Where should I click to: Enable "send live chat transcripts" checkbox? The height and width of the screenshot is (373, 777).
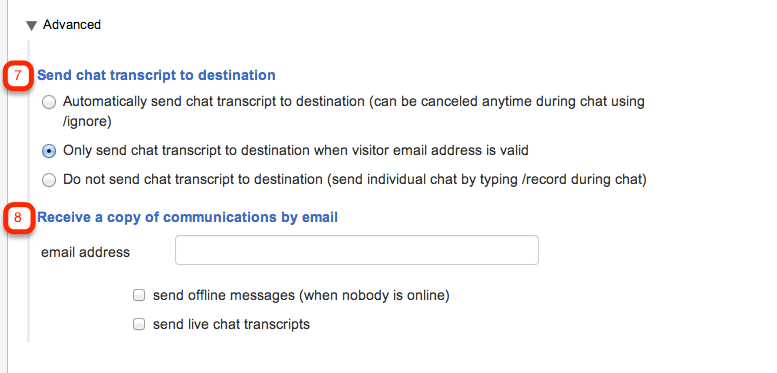pos(139,324)
